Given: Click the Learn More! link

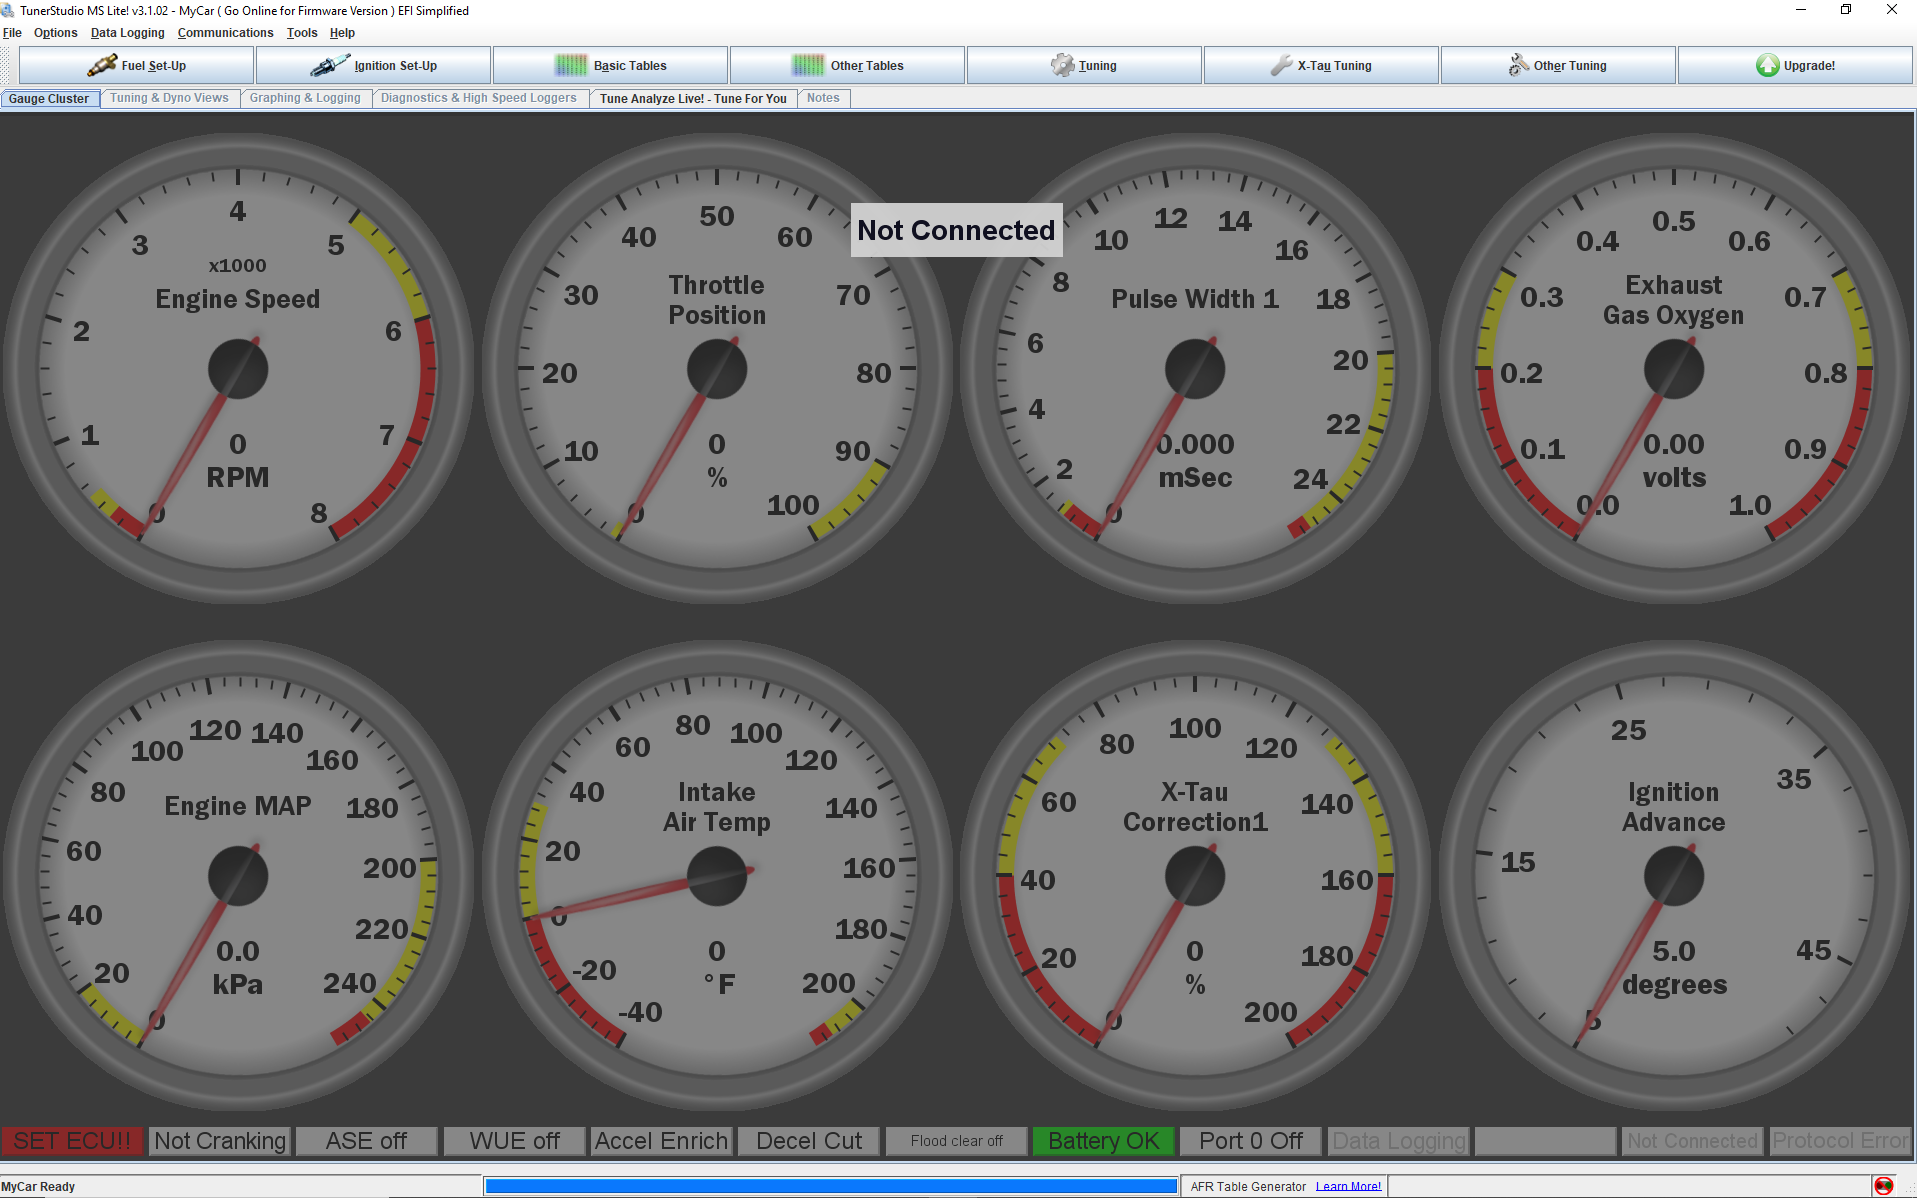Looking at the screenshot, I should pyautogui.click(x=1348, y=1187).
